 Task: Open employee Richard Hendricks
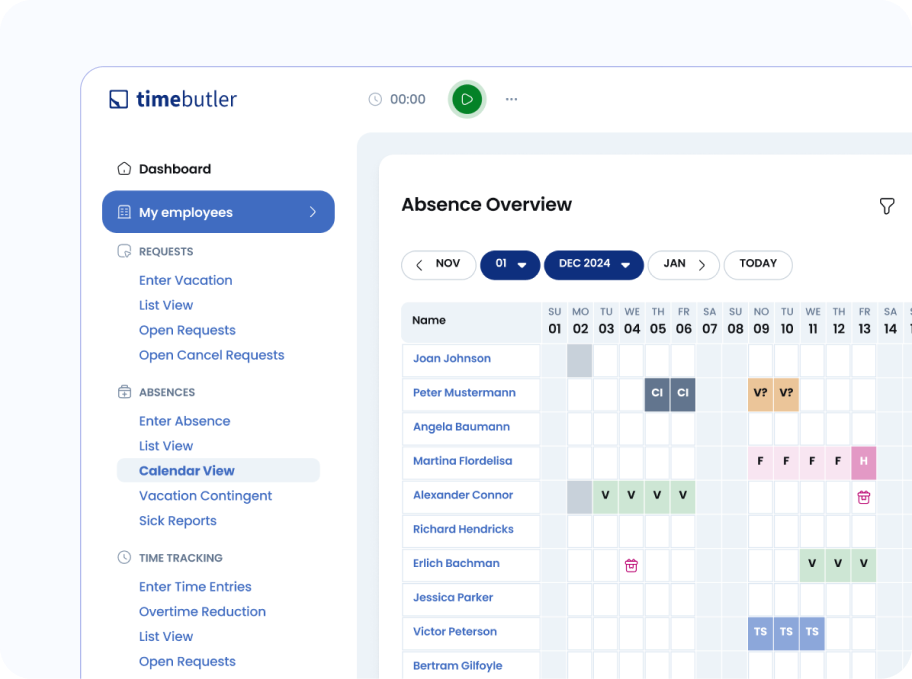[x=463, y=529]
